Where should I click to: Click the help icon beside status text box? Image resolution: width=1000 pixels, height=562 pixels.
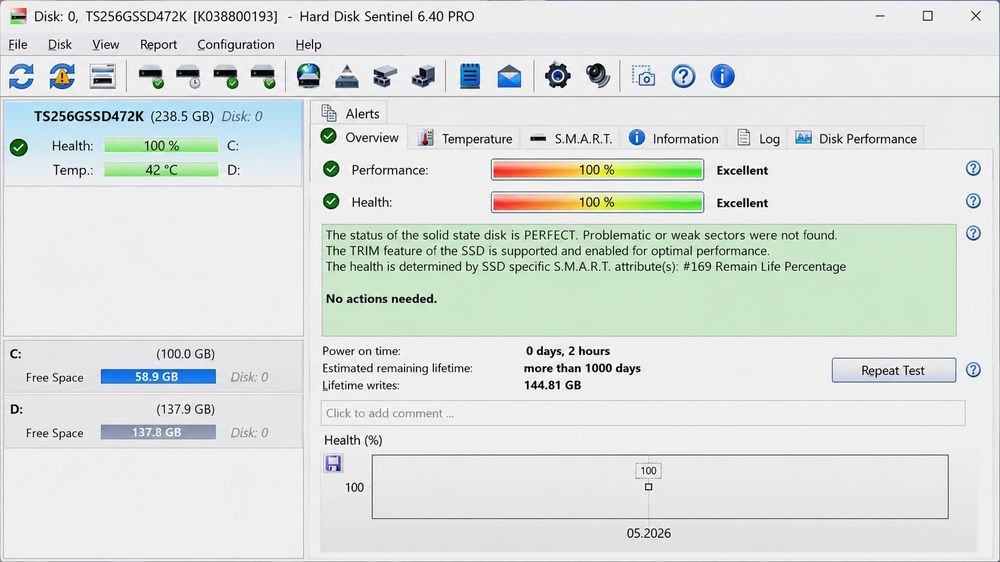973,233
